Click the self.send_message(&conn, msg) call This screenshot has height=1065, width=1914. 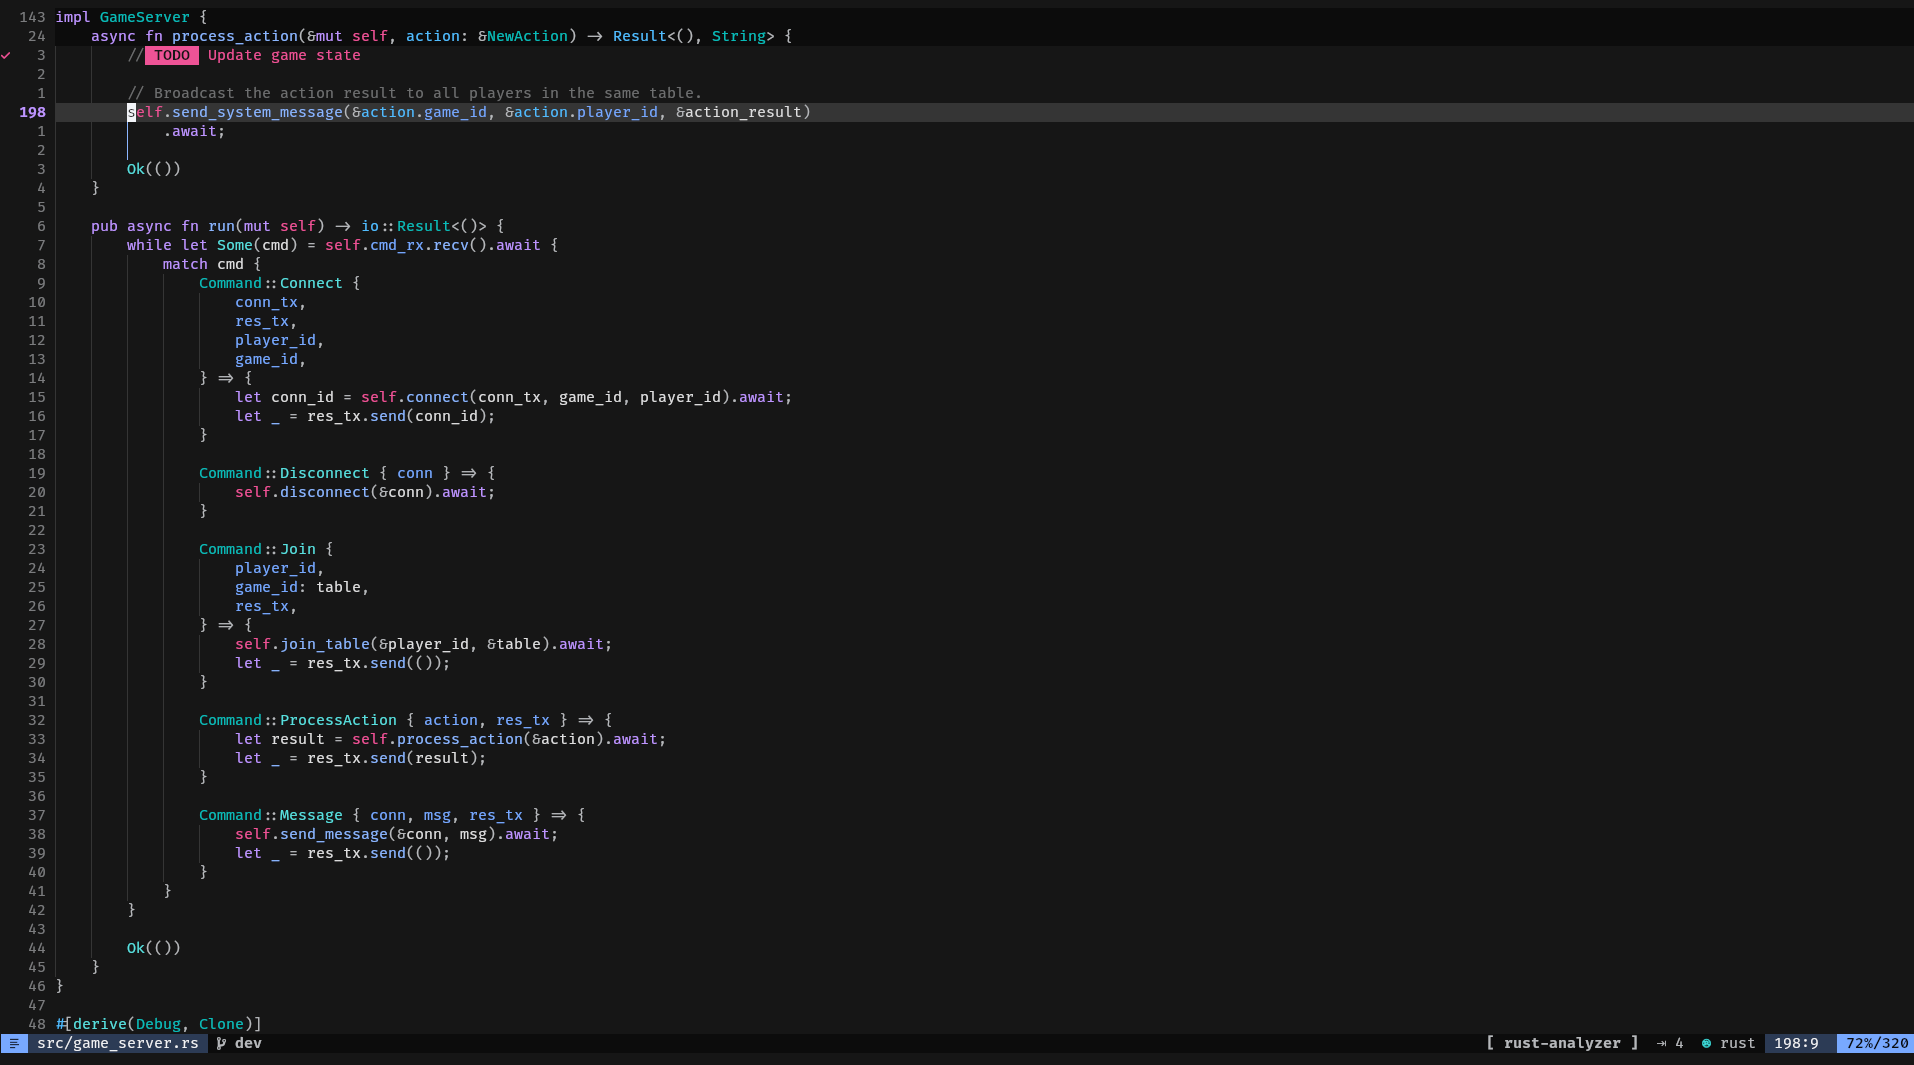coord(365,834)
